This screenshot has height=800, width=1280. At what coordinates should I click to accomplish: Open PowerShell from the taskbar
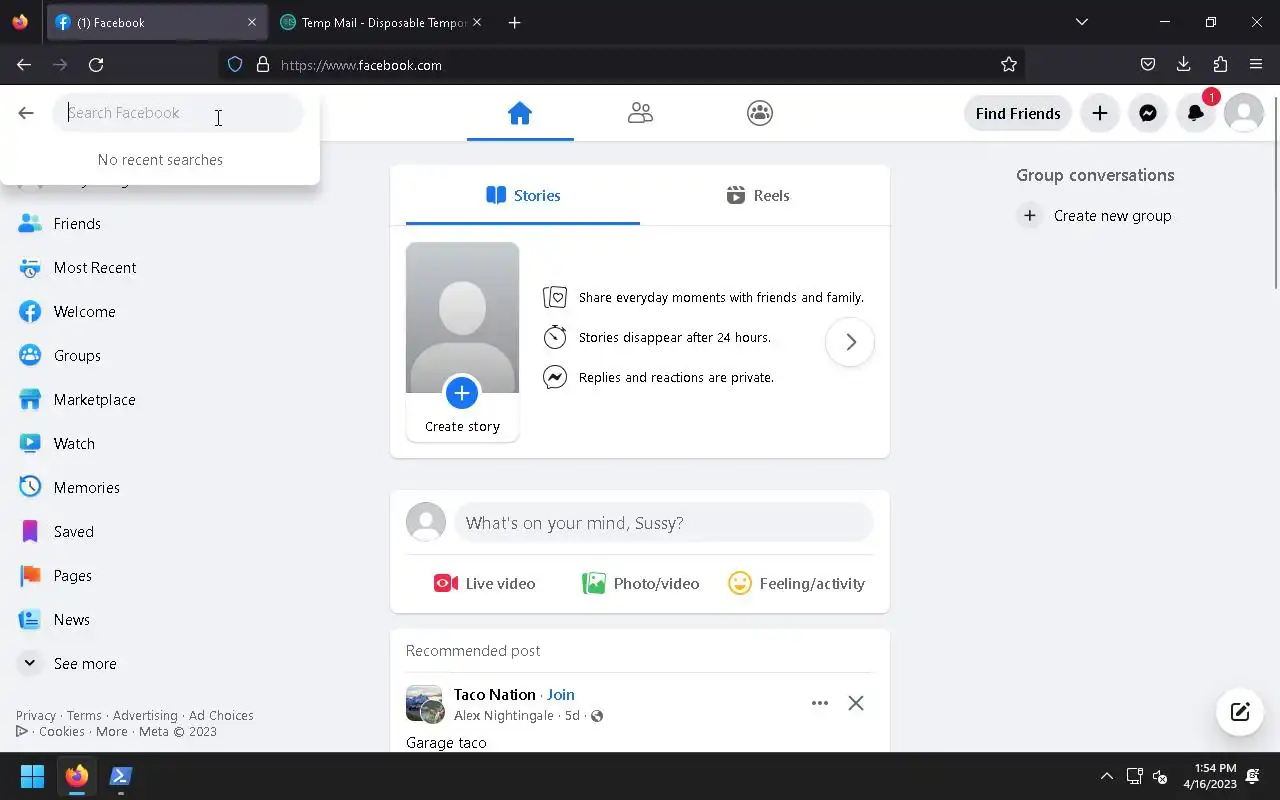pos(121,776)
